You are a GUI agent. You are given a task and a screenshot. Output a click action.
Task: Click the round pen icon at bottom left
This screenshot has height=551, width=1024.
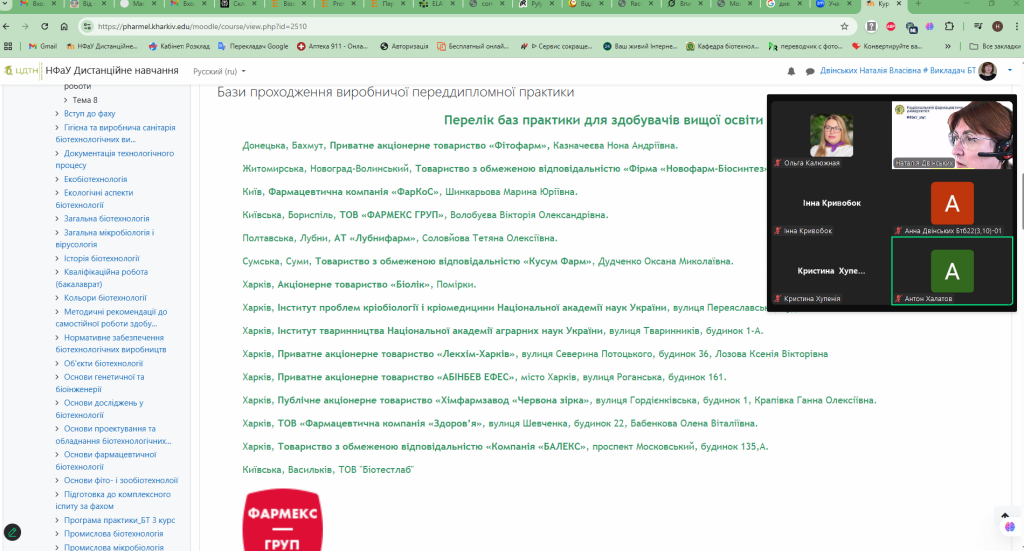tap(12, 532)
